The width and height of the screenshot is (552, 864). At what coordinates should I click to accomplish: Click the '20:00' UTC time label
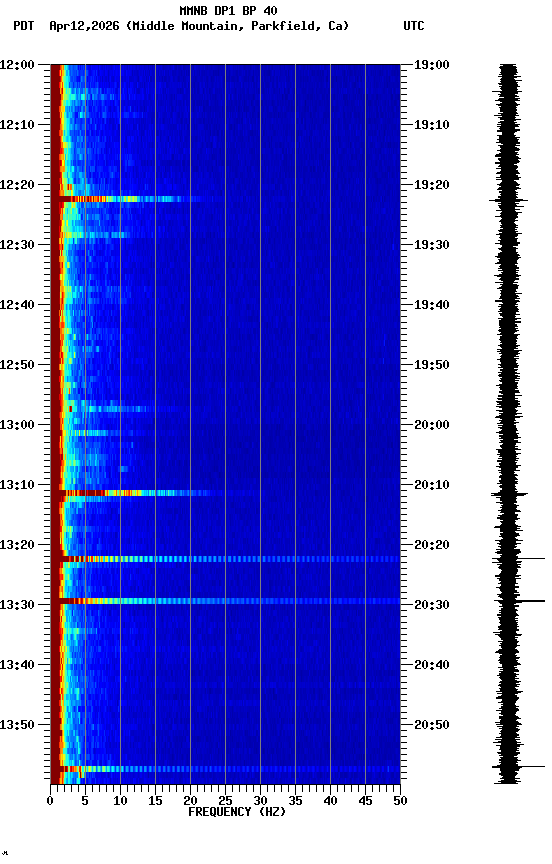click(x=432, y=425)
